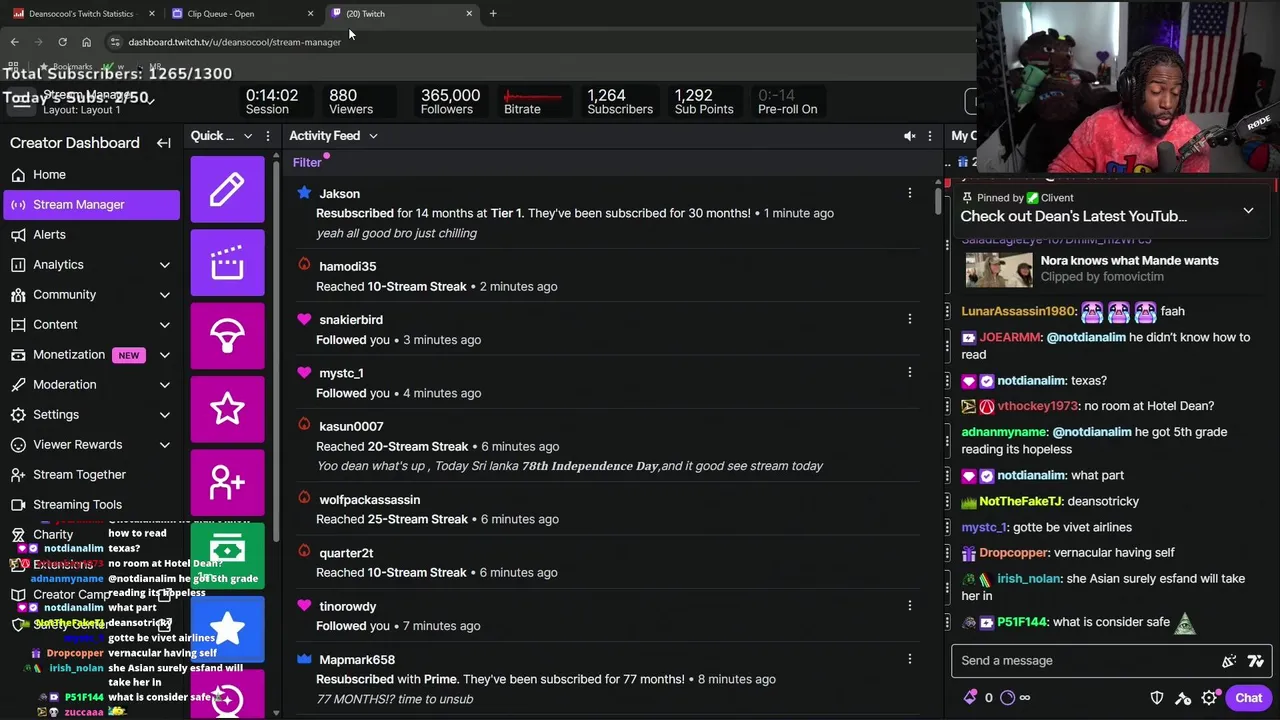The image size is (1280, 720).
Task: Click the chat shield mode icon
Action: point(1157,698)
